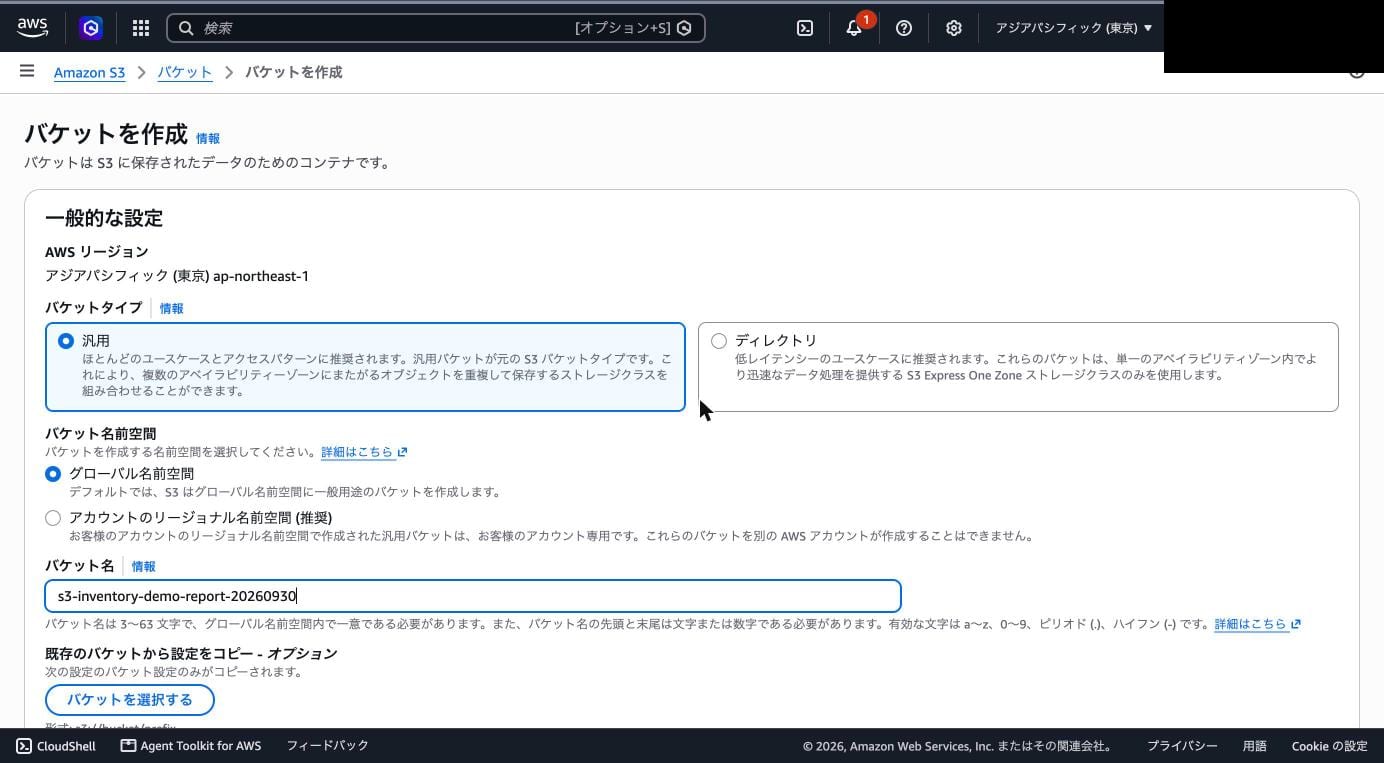Navigate to Amazon S3 breadcrumb
Viewport: 1384px width, 763px height.
(x=89, y=72)
